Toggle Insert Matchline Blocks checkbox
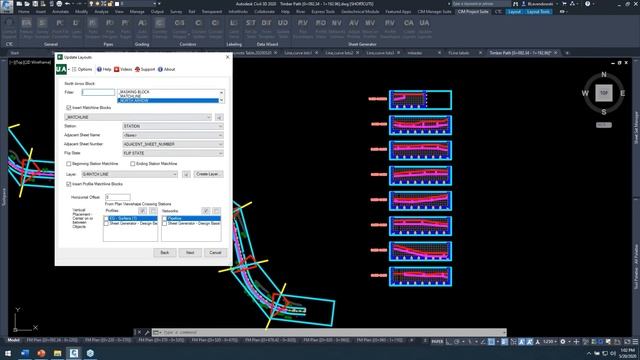640x360 pixels. pyautogui.click(x=69, y=108)
